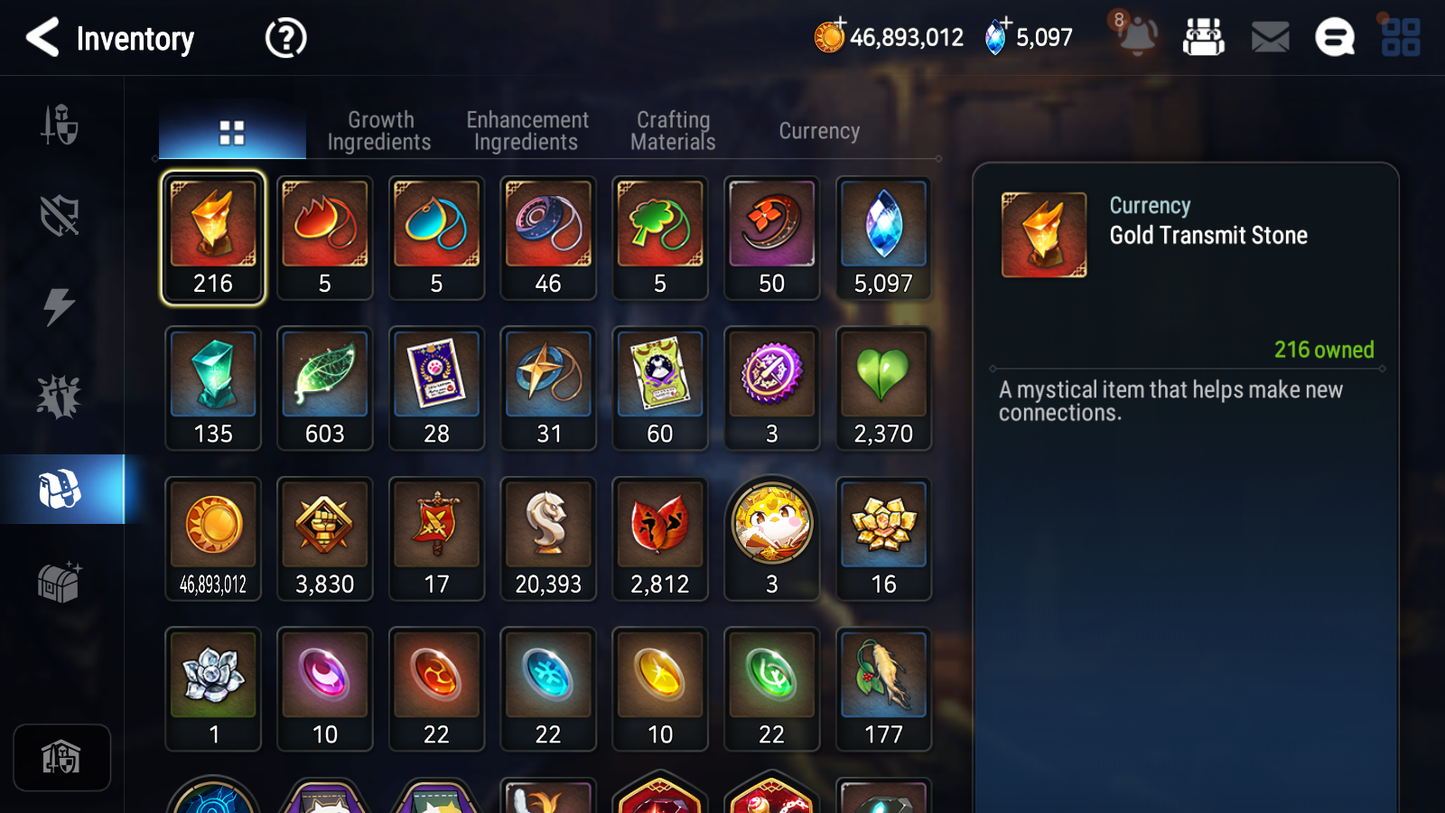1445x813 pixels.
Task: Select the green leaf item with 603
Action: [x=325, y=388]
